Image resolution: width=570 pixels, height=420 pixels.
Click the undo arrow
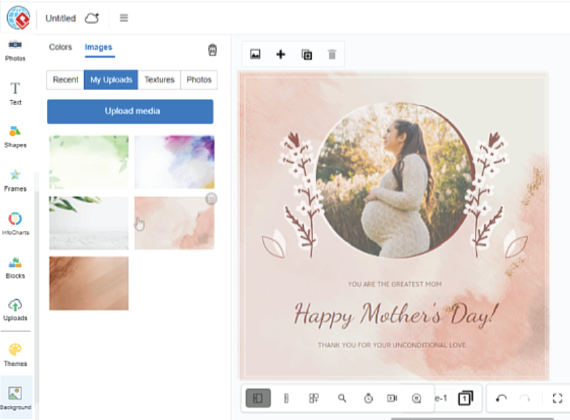coord(501,399)
